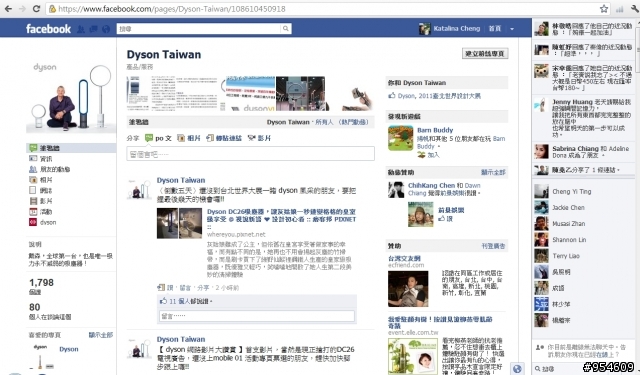
Task: Open the Barn Buddy game link
Action: 435,130
